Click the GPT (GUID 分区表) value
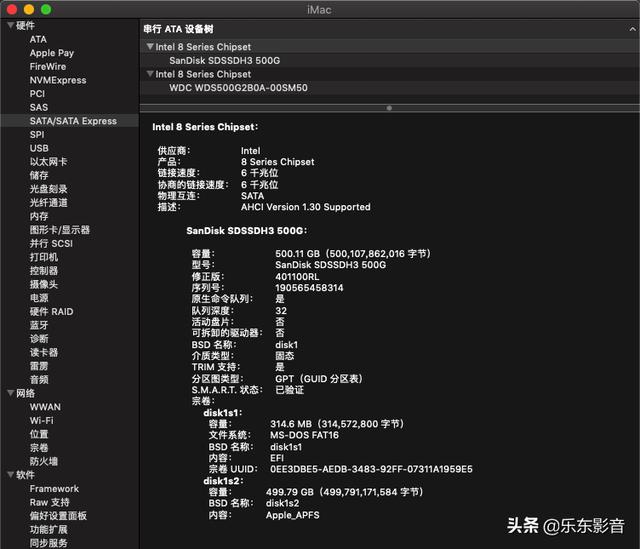The height and width of the screenshot is (549, 640). click(x=318, y=379)
